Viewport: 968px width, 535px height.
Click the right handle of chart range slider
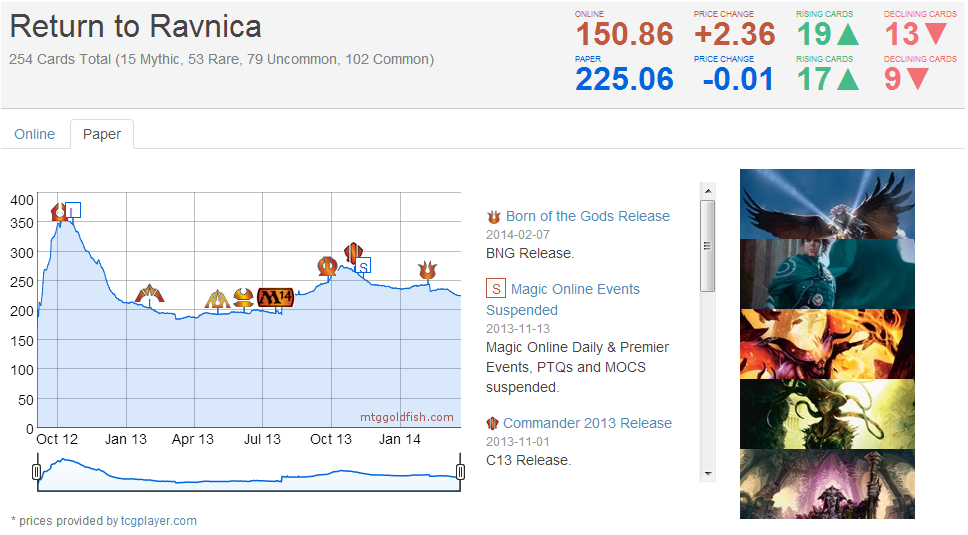click(x=461, y=471)
